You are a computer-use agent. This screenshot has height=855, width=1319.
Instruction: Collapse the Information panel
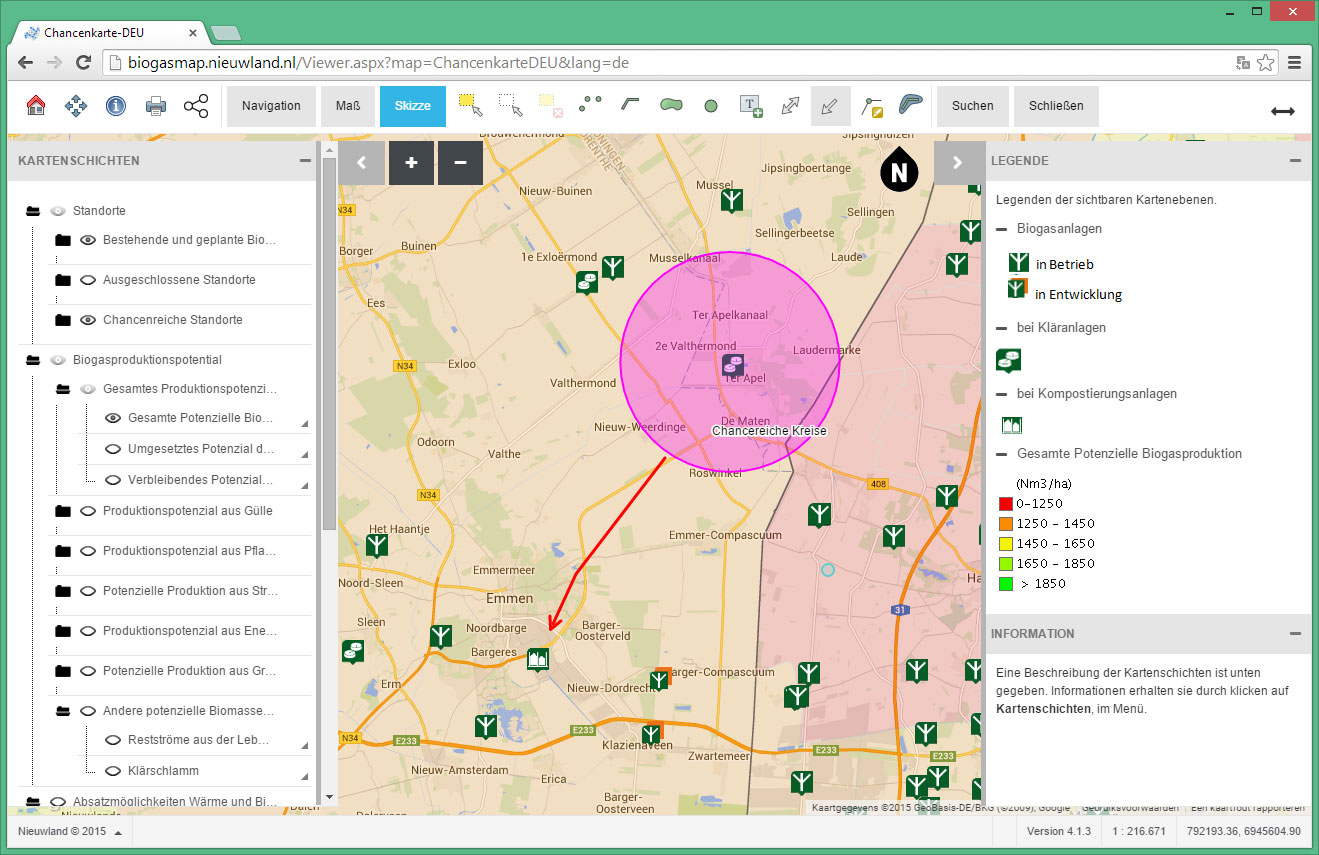click(x=1295, y=634)
